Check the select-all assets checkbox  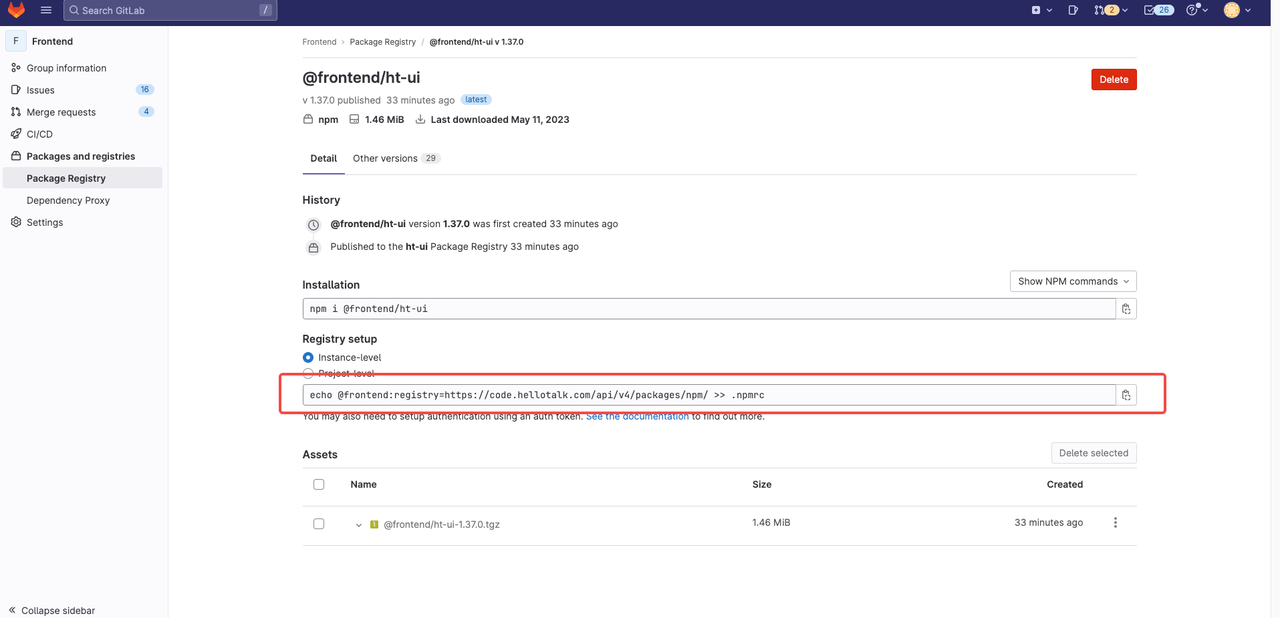(319, 484)
